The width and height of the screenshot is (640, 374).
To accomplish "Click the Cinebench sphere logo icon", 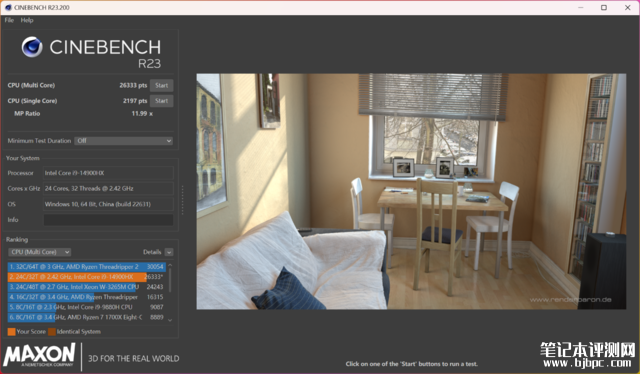I will coord(32,47).
